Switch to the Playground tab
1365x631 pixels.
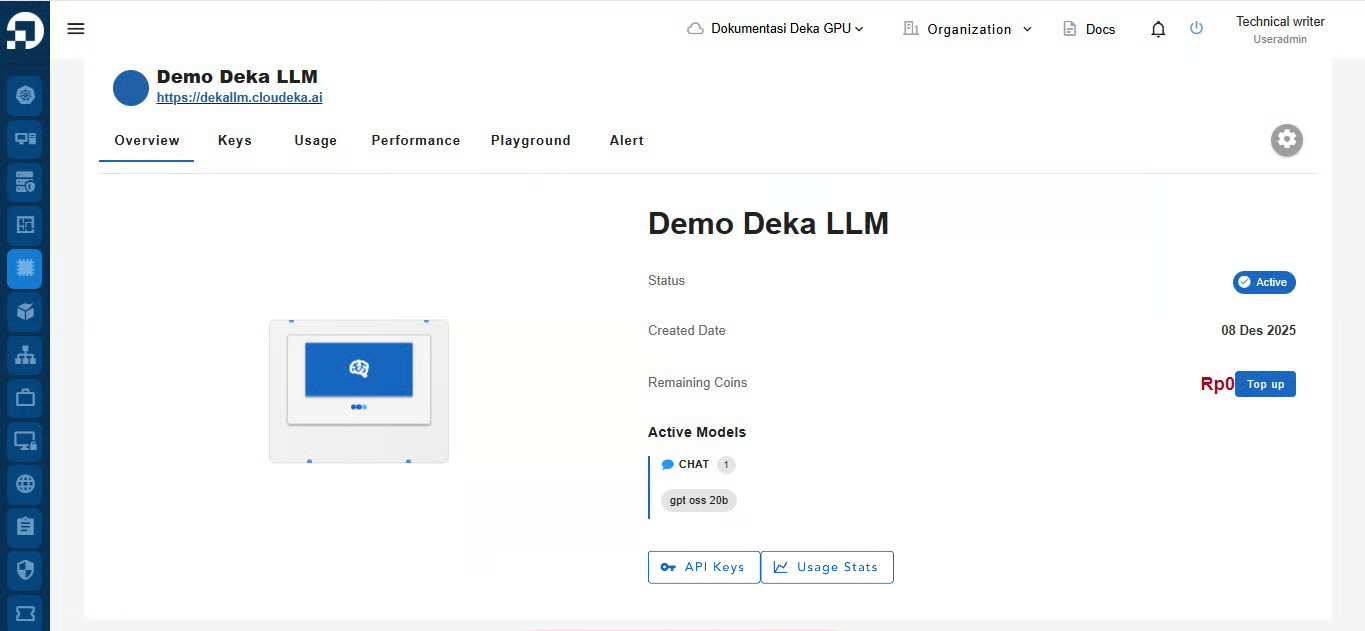coord(531,140)
